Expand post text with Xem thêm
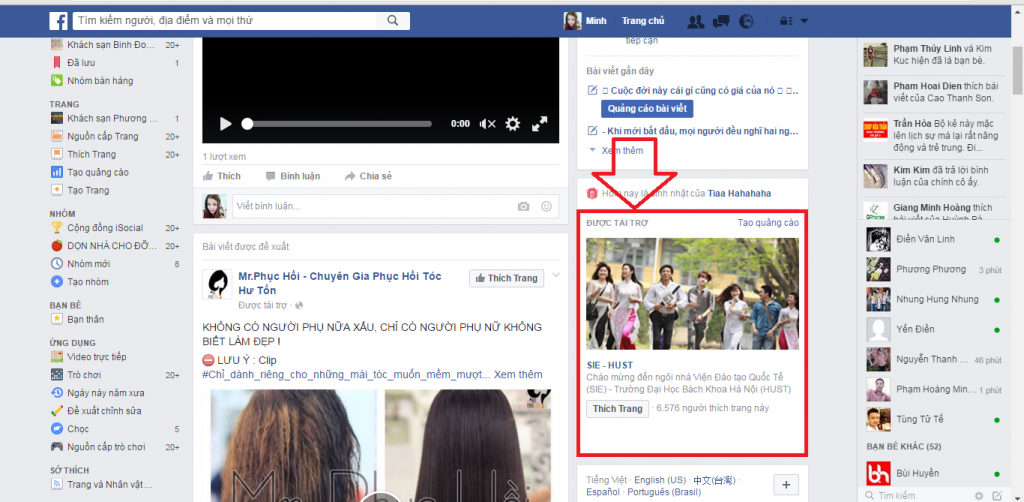 pos(518,375)
